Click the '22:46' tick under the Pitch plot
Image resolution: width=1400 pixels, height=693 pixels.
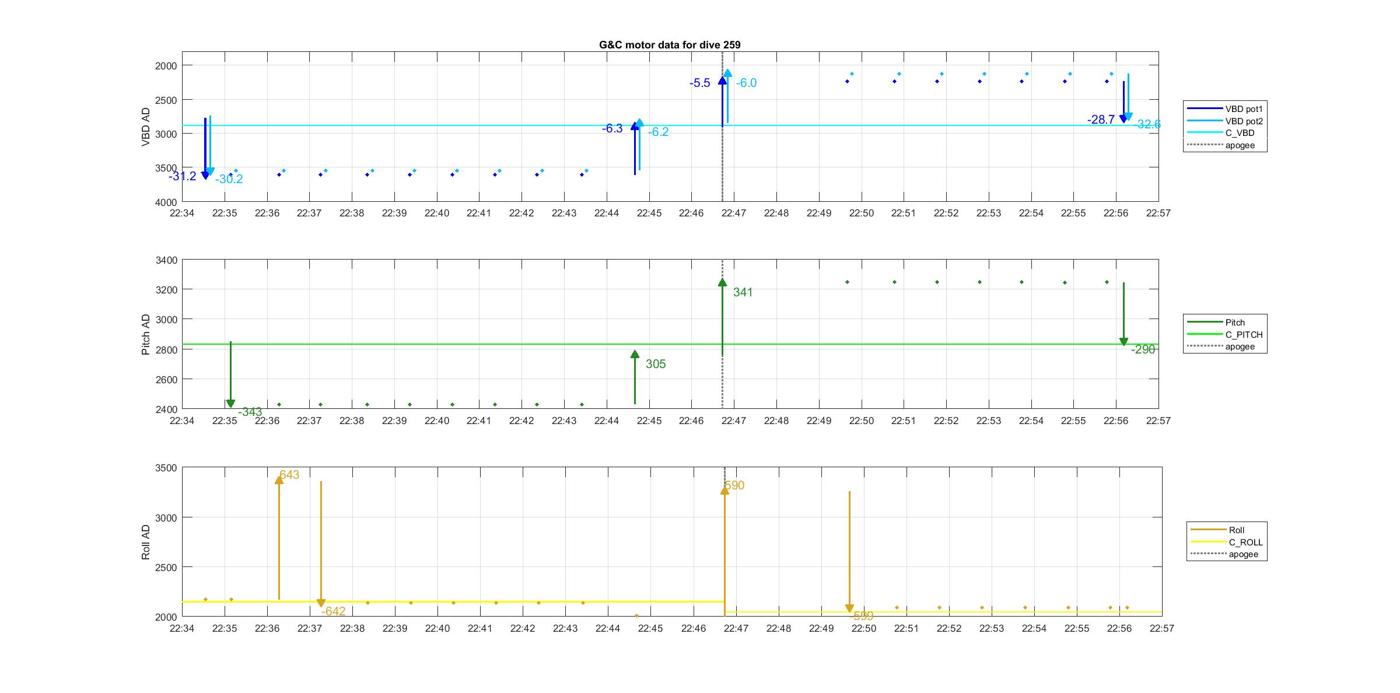(x=691, y=422)
